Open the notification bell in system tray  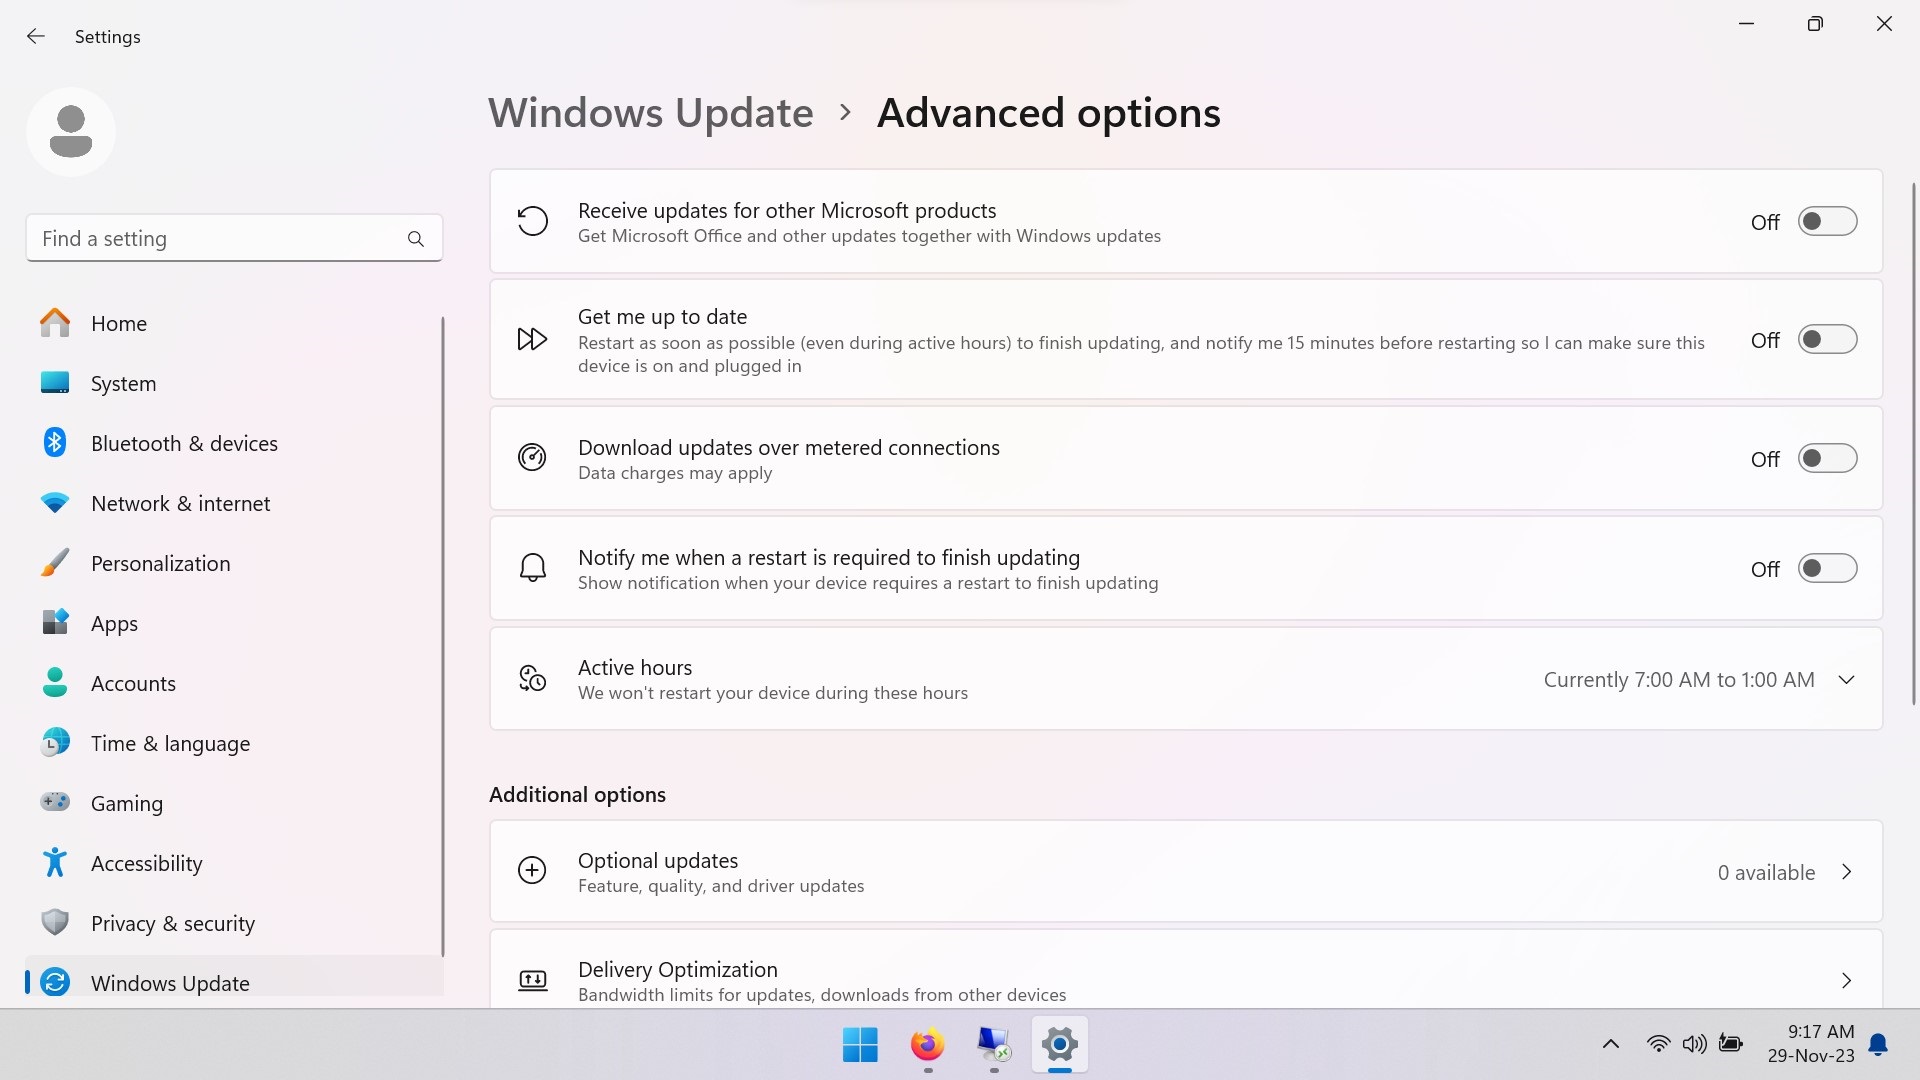(x=1879, y=1045)
